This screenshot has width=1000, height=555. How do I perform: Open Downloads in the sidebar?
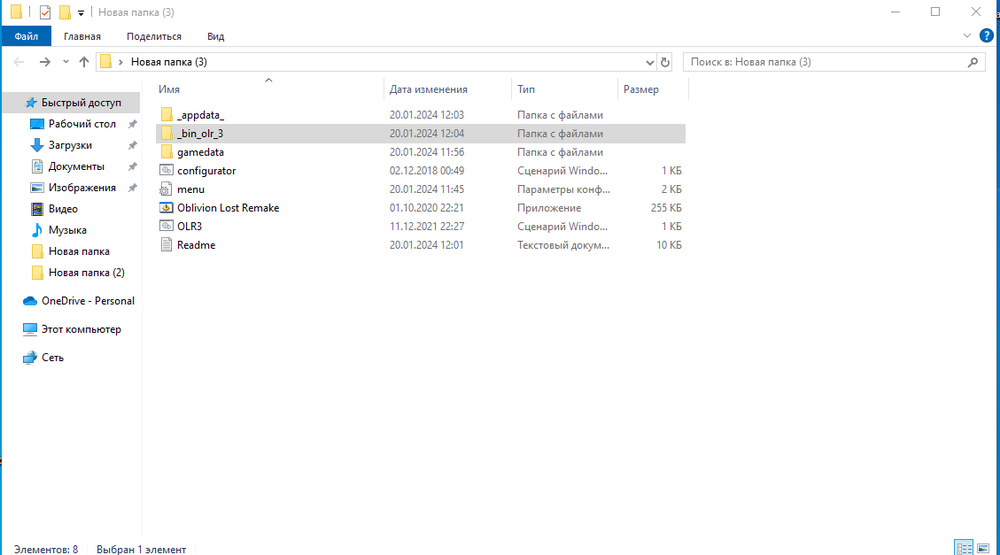(x=70, y=145)
